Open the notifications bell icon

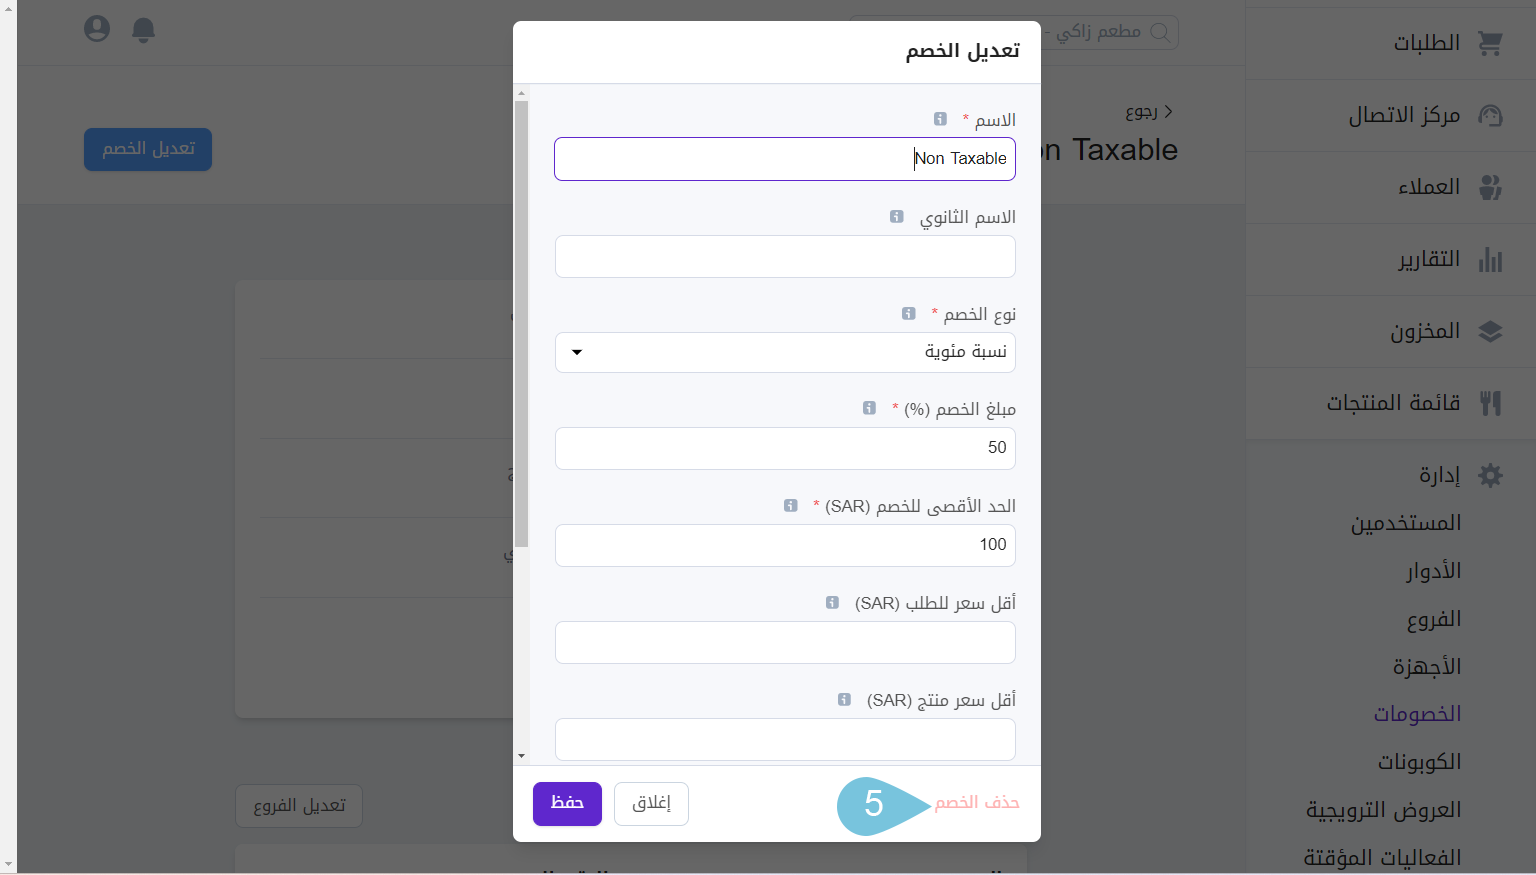click(144, 30)
